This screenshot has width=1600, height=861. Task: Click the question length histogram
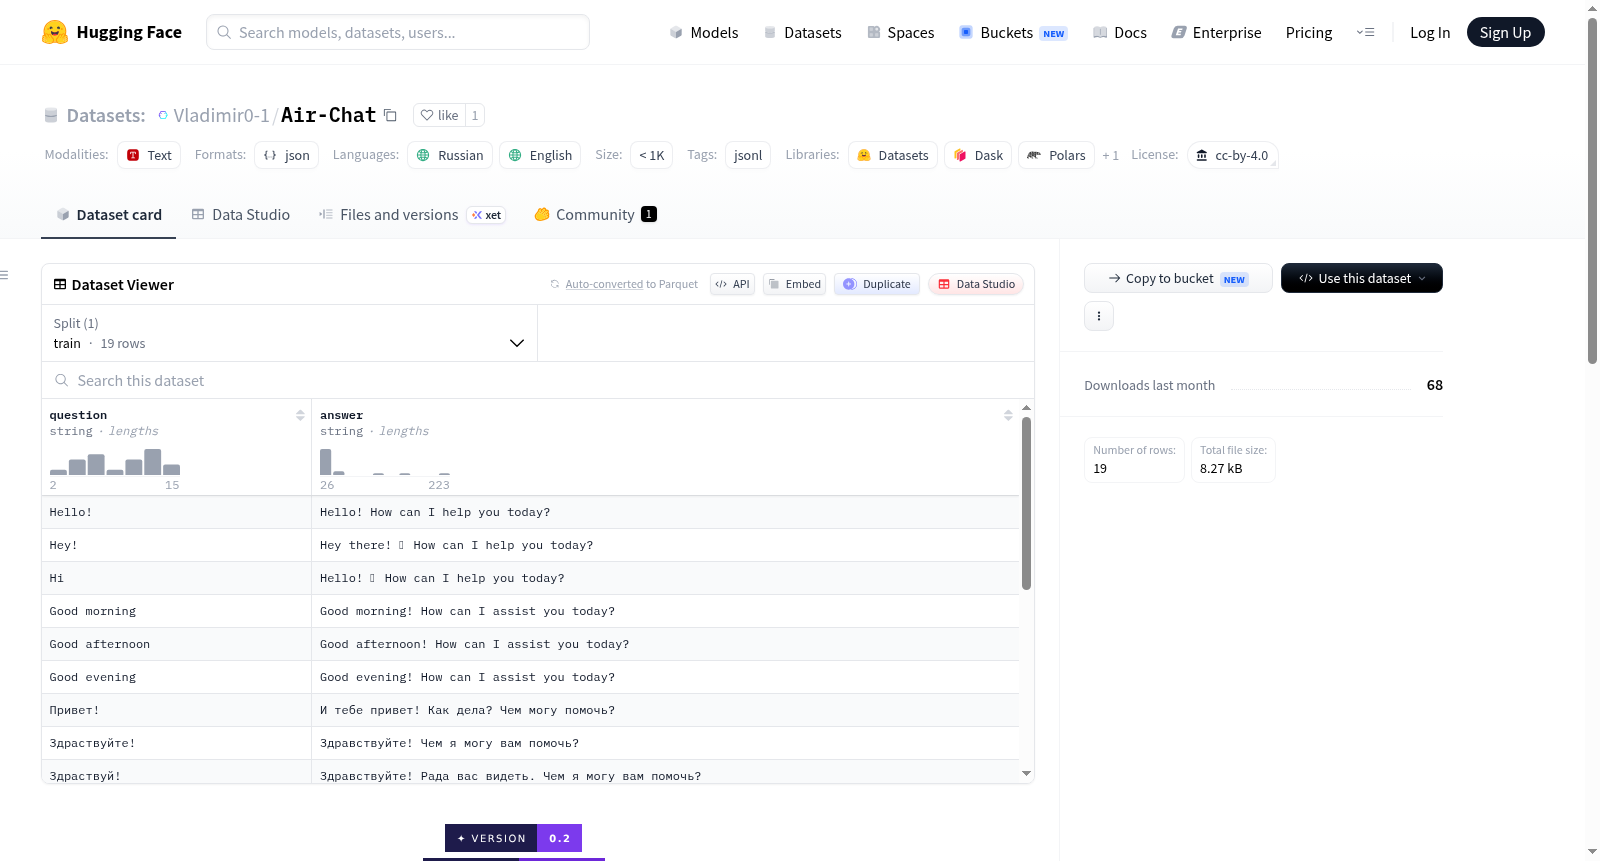pyautogui.click(x=115, y=462)
